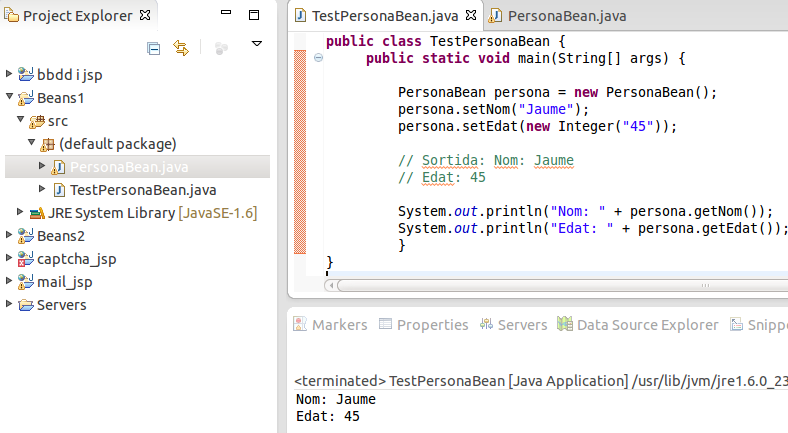The height and width of the screenshot is (433, 788).
Task: Select the TestPersonaBean.java editor tab
Action: pos(383,16)
